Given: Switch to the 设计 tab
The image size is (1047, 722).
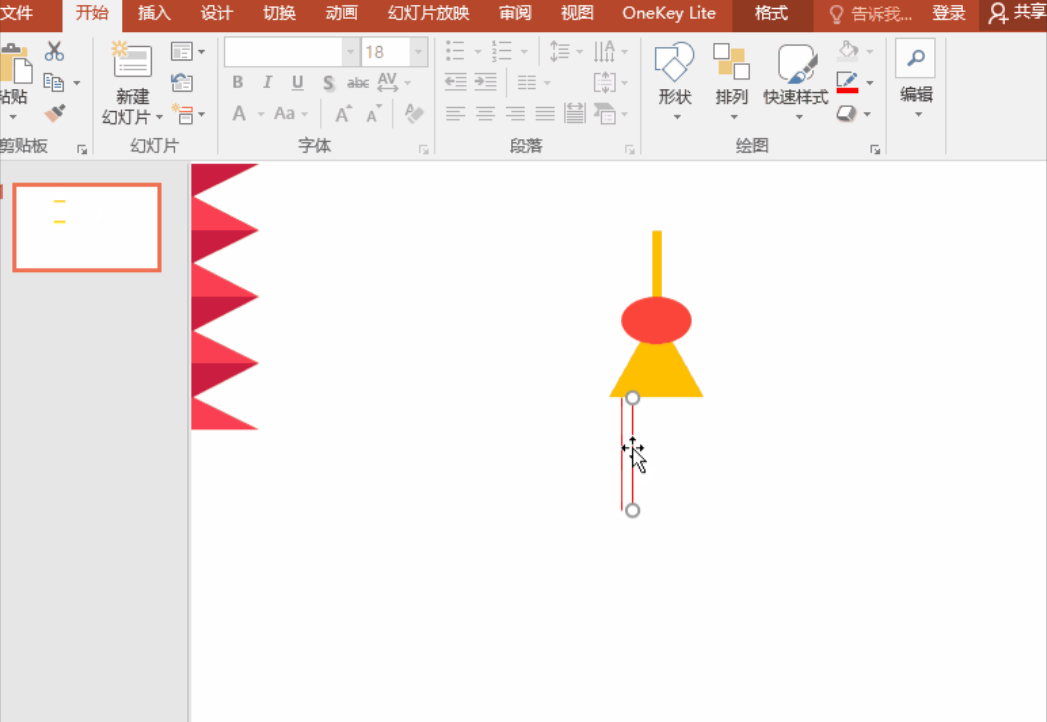Looking at the screenshot, I should coord(216,13).
